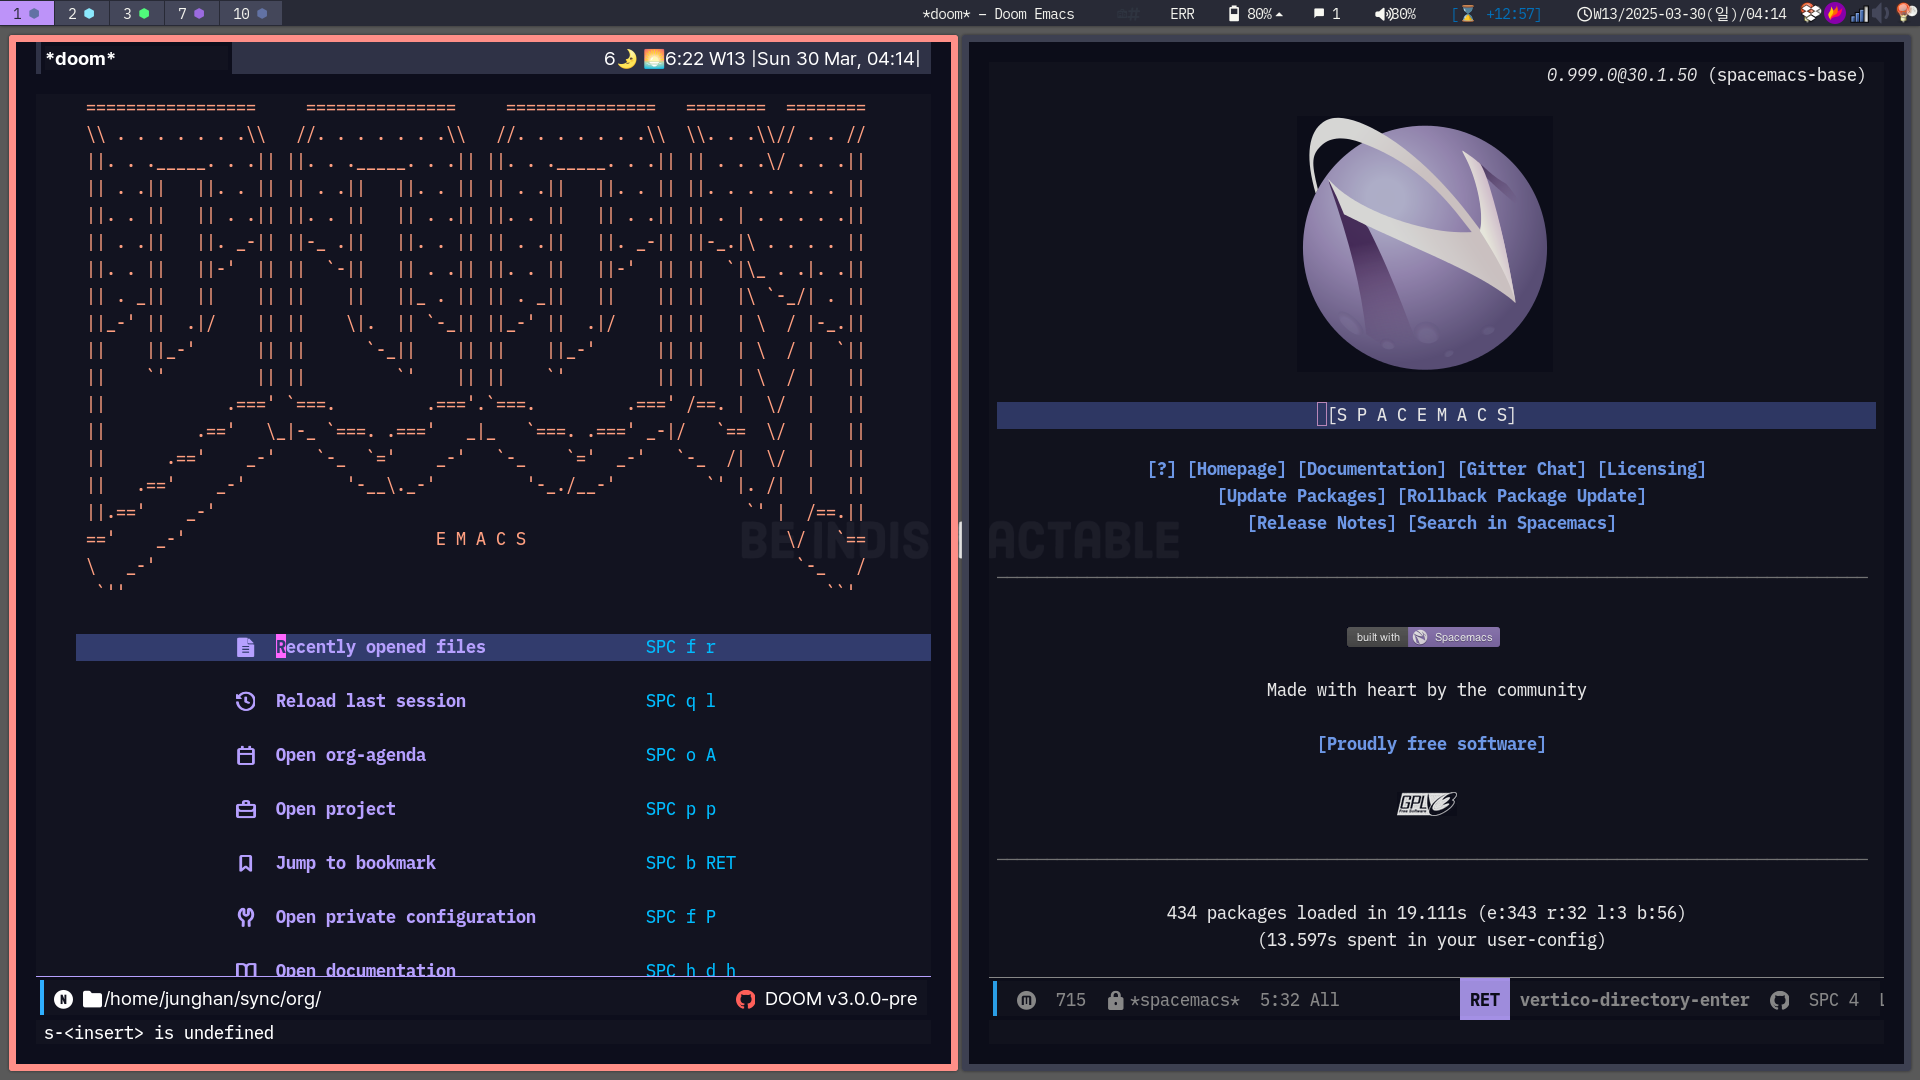Image resolution: width=1920 pixels, height=1080 pixels.
Task: Click the "built with Spacemacs" badge
Action: pos(1423,637)
